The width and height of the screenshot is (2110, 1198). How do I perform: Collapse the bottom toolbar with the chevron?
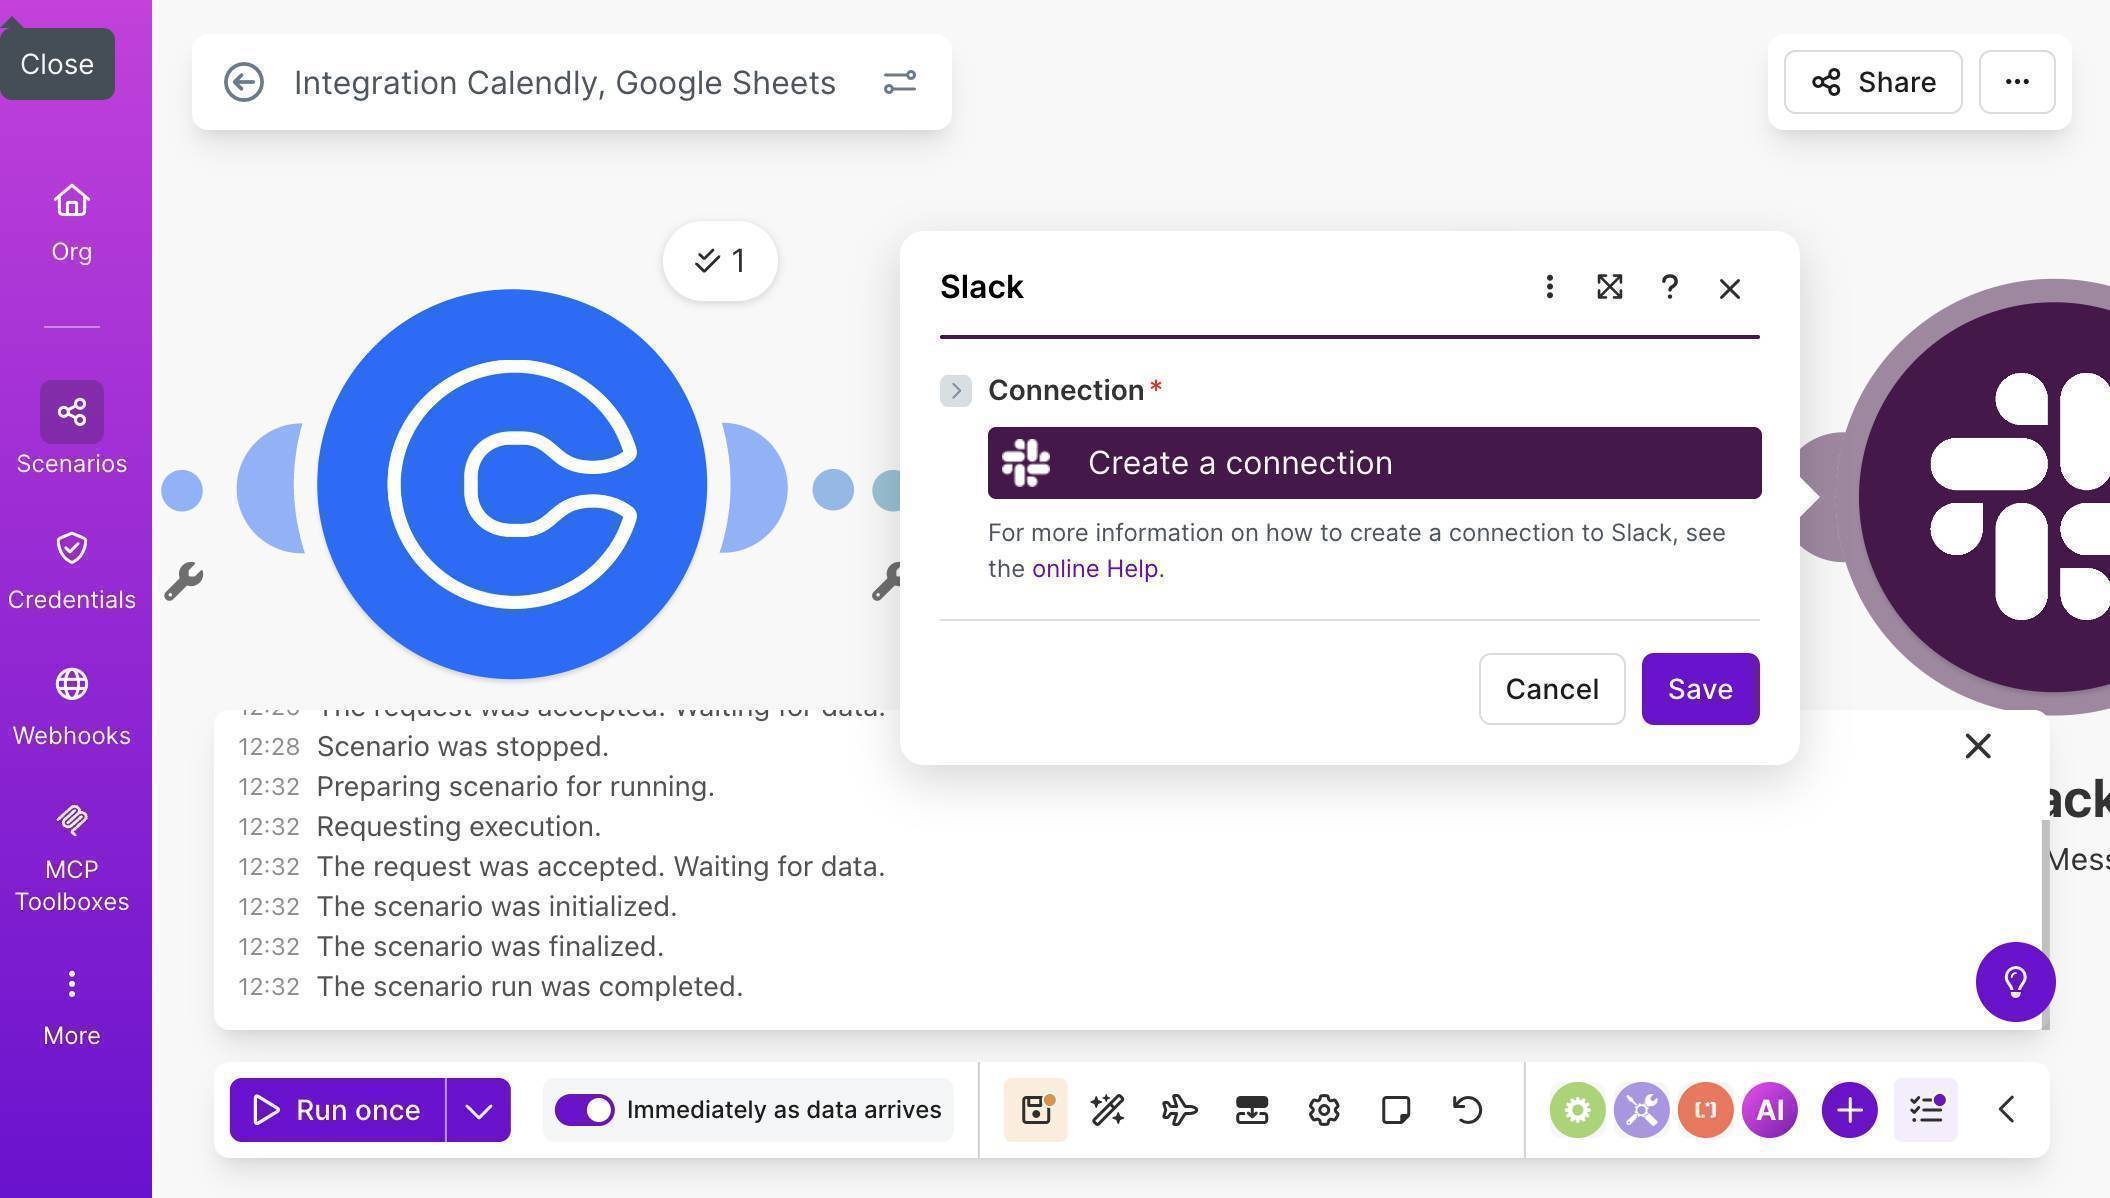(x=2005, y=1109)
